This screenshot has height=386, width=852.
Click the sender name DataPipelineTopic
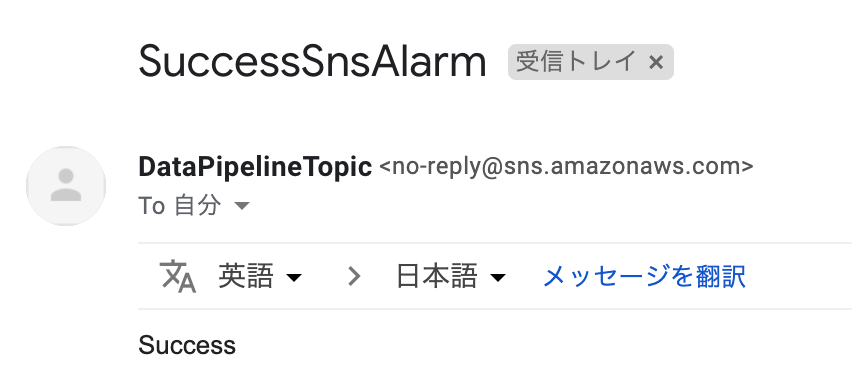tap(255, 166)
